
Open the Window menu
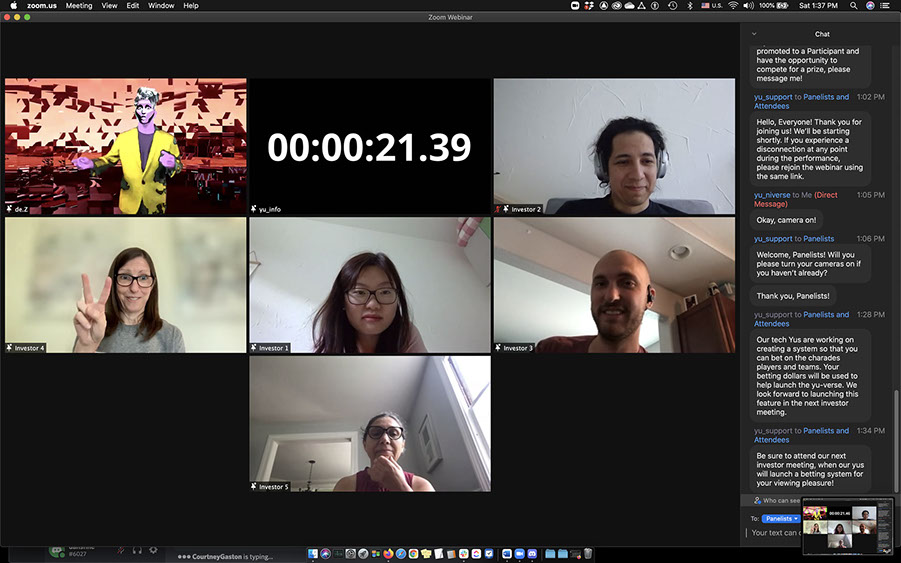tap(161, 6)
